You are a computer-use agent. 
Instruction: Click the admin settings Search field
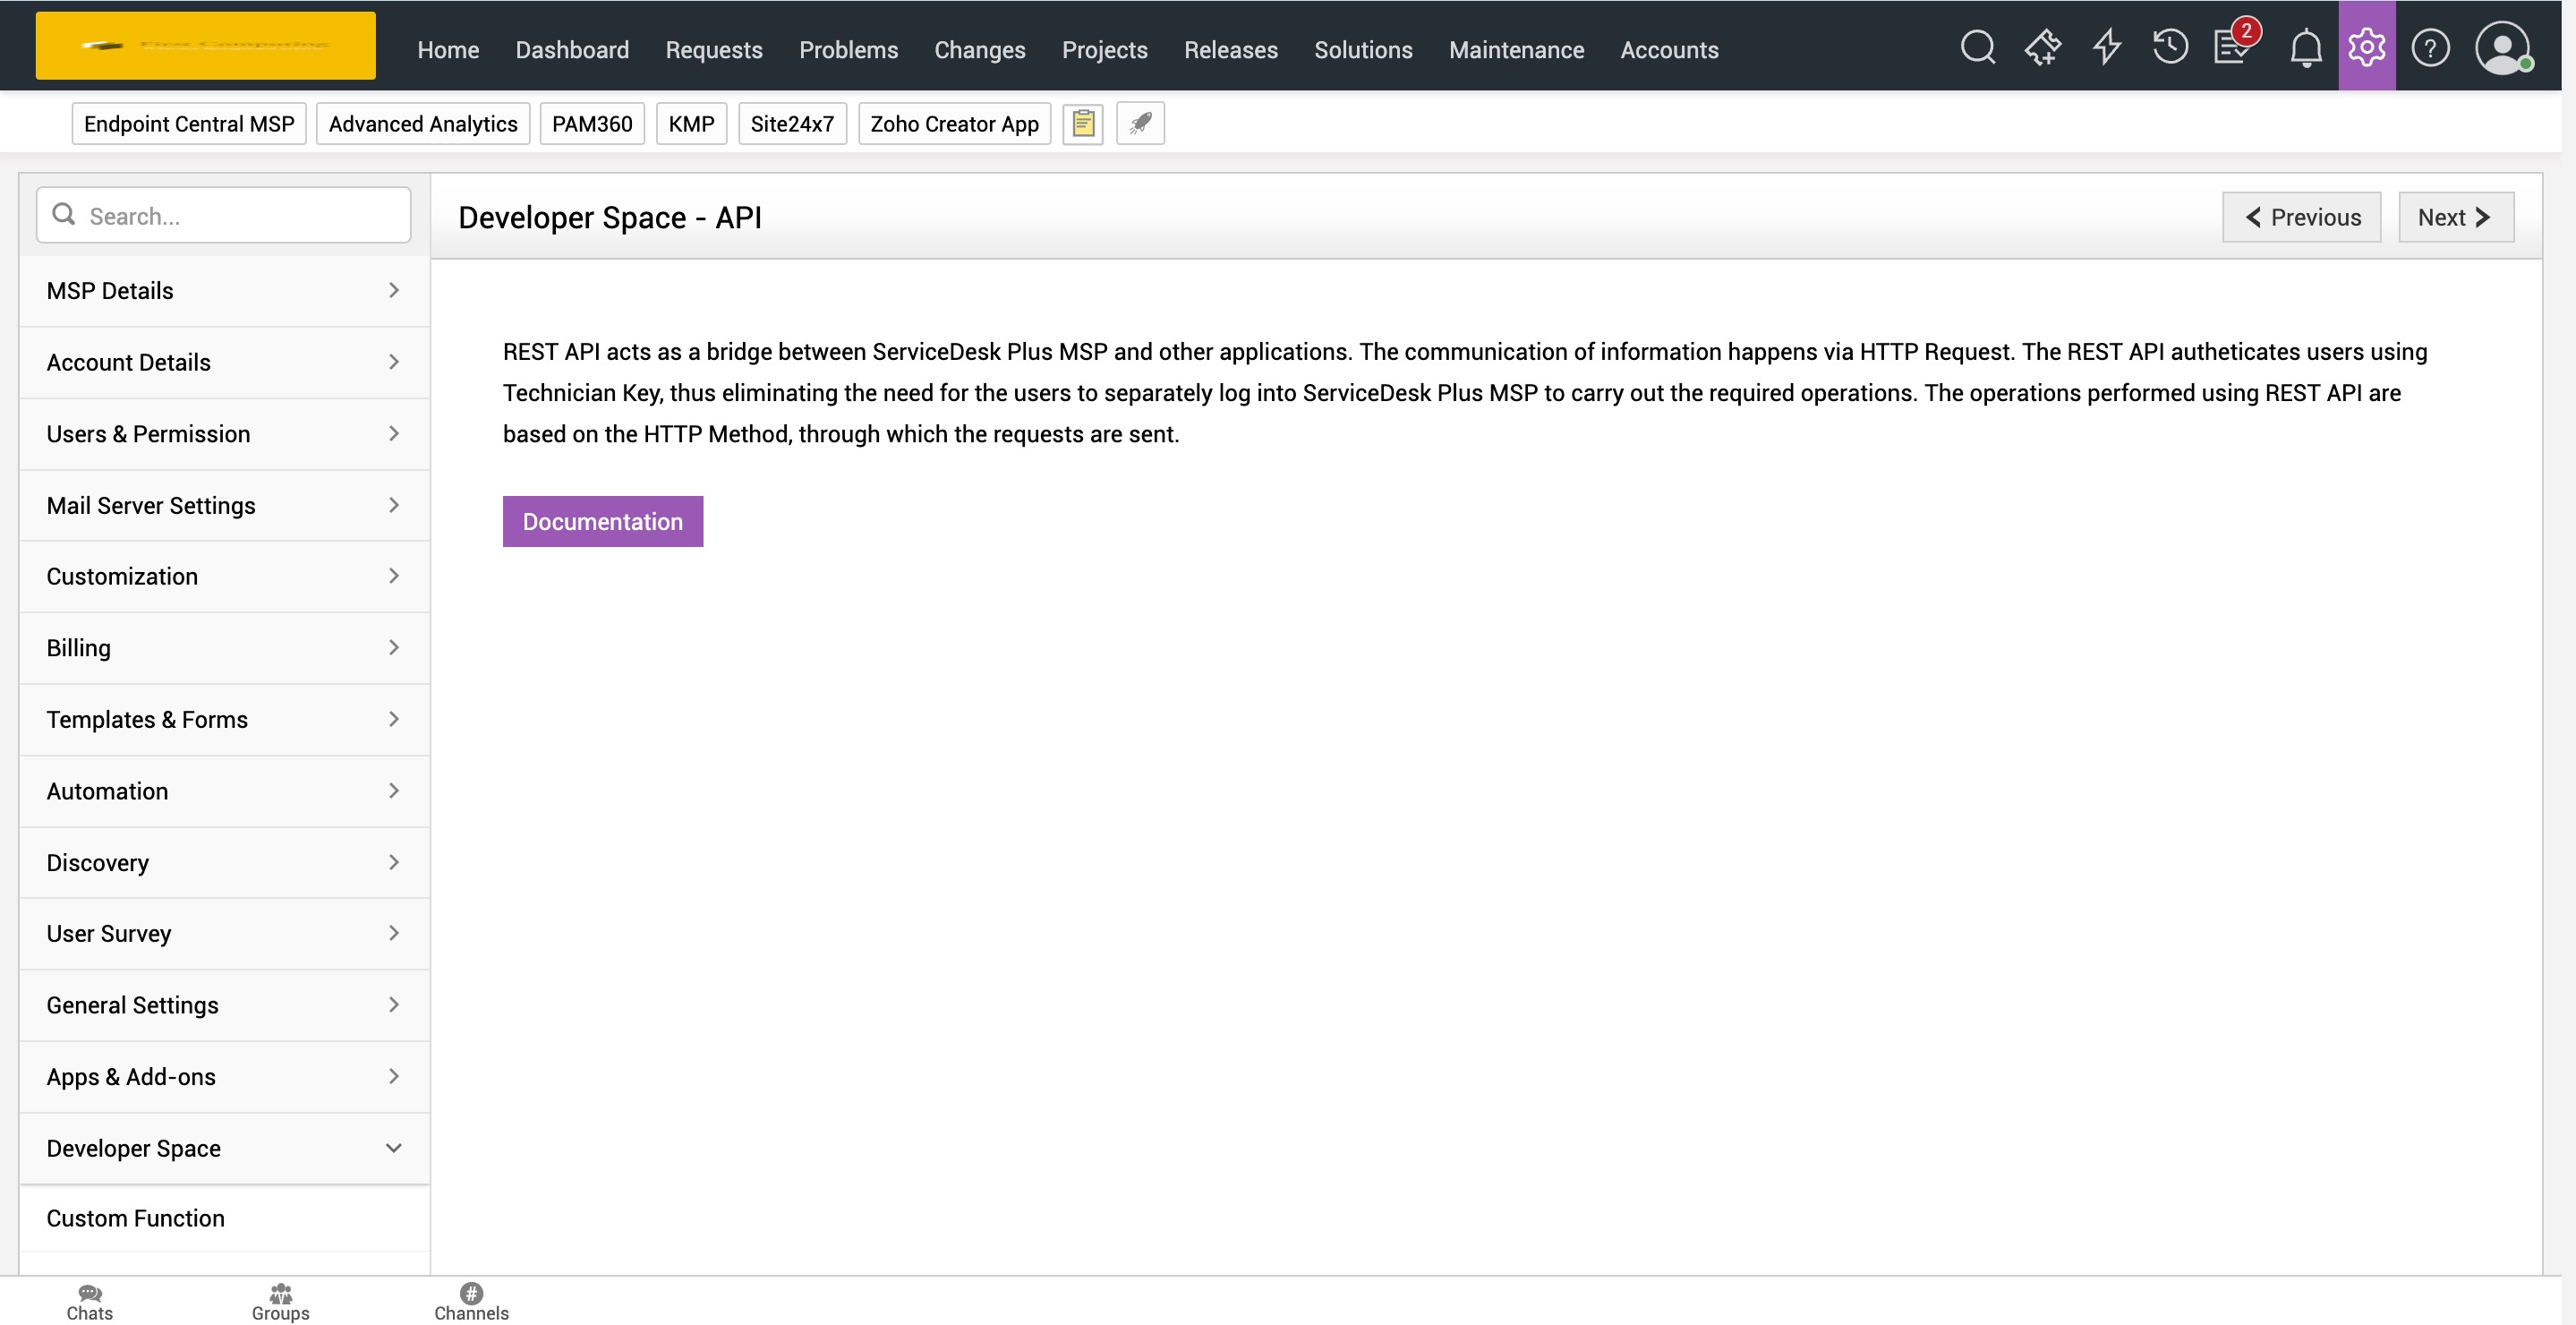coord(240,216)
